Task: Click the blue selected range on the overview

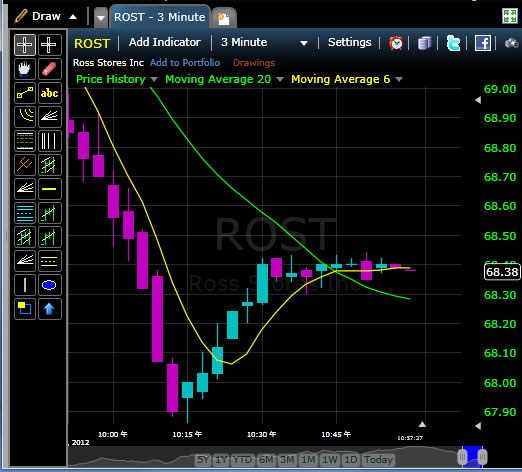Action: tap(472, 456)
